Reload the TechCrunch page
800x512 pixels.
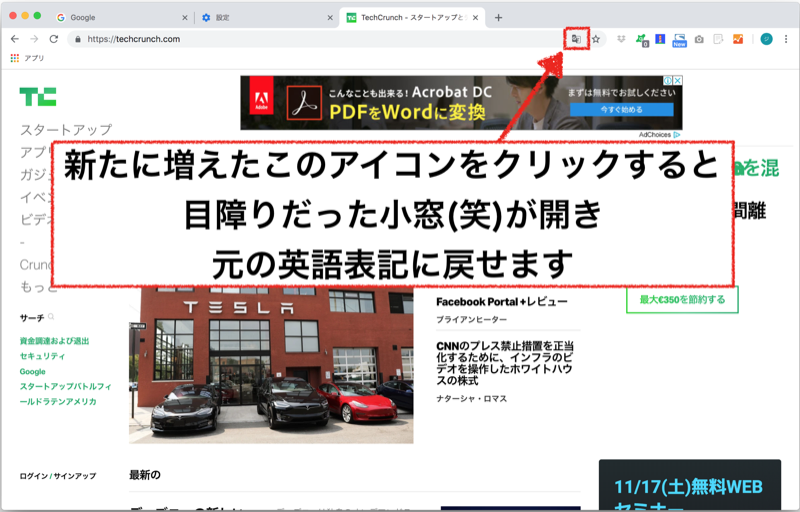(54, 39)
